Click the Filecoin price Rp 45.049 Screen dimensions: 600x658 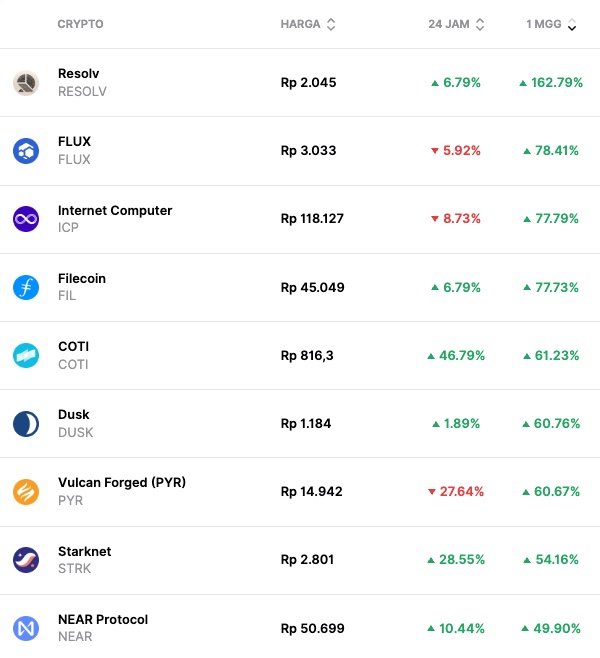tap(312, 287)
